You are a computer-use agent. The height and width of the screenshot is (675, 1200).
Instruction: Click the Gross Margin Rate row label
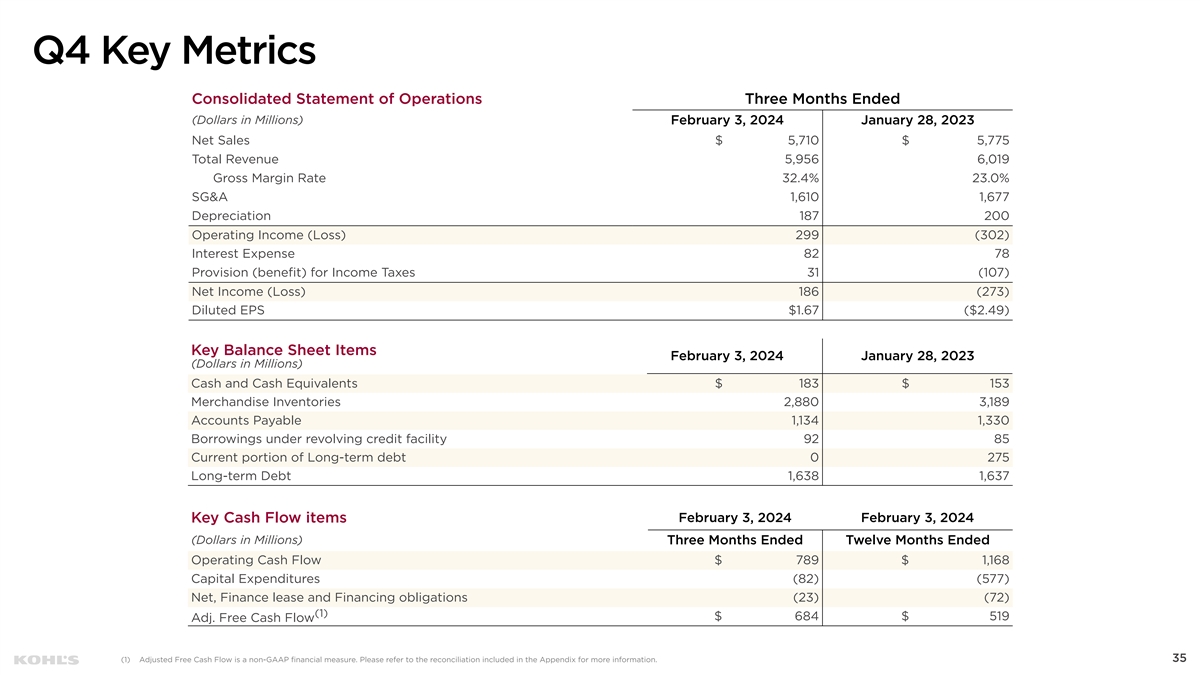tap(269, 179)
